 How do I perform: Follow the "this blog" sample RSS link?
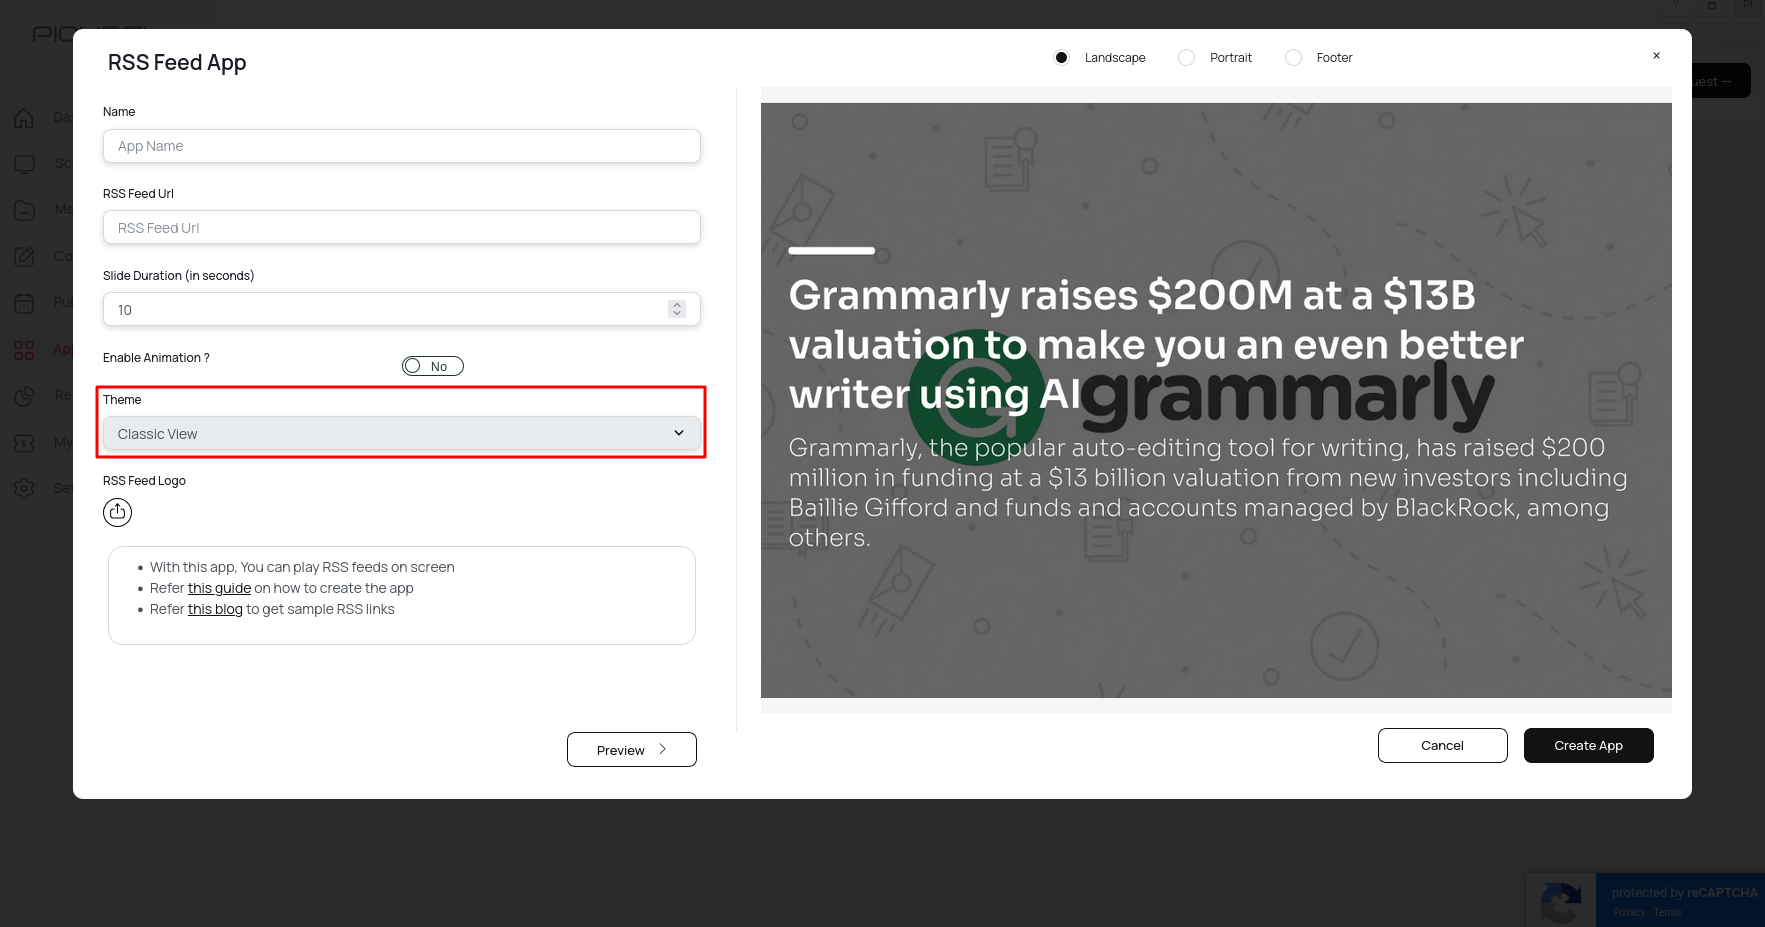click(x=215, y=609)
